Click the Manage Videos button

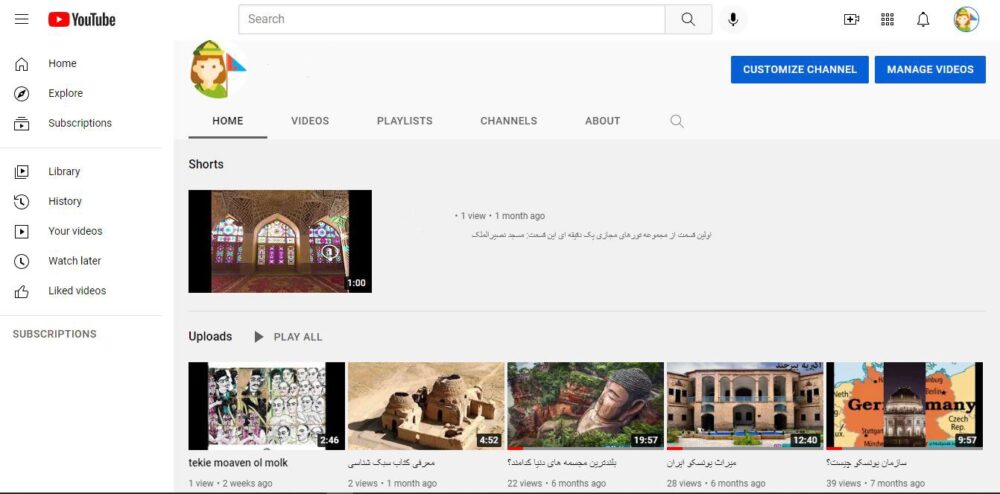[929, 69]
